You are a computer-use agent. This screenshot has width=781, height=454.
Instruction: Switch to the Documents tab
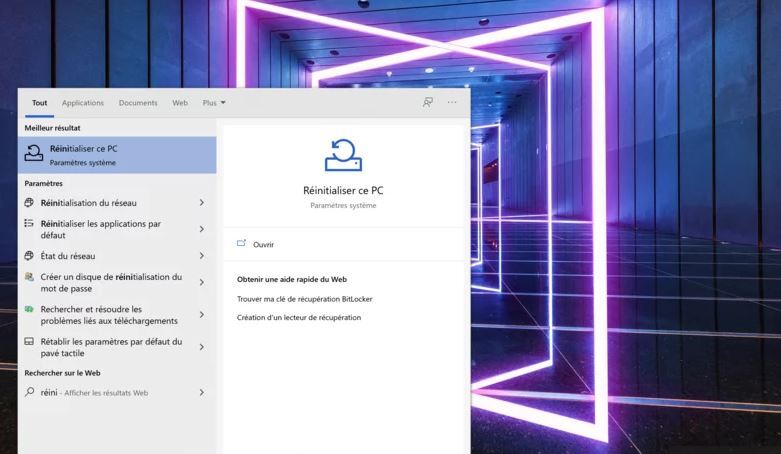click(138, 103)
